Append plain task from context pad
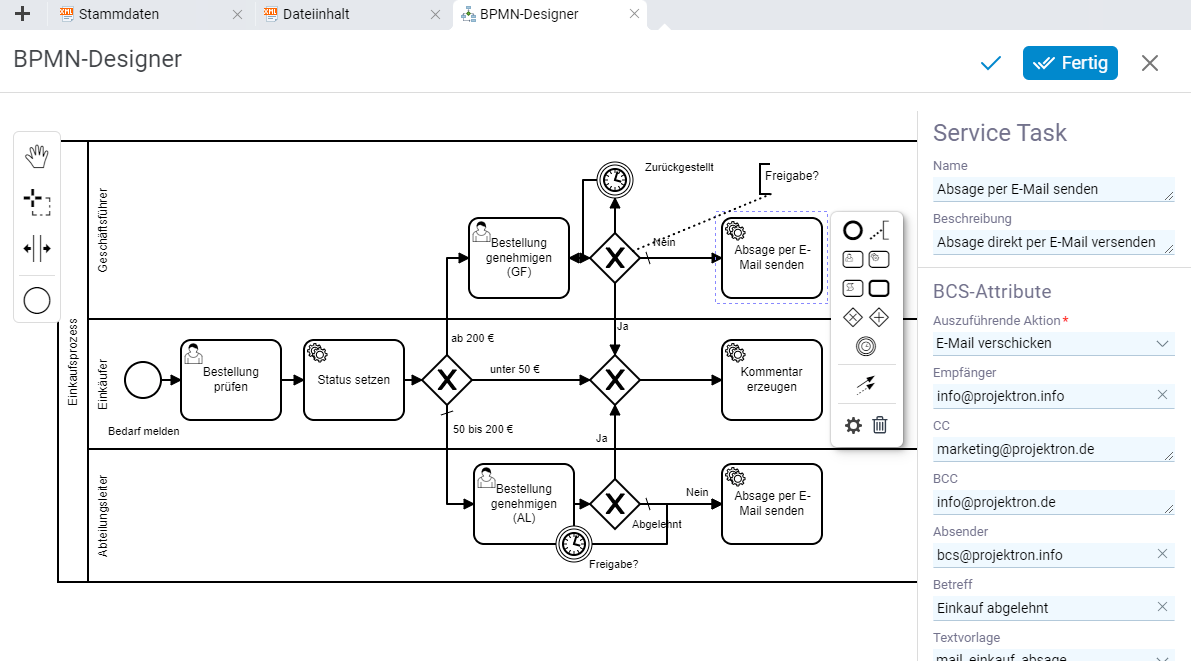 879,288
